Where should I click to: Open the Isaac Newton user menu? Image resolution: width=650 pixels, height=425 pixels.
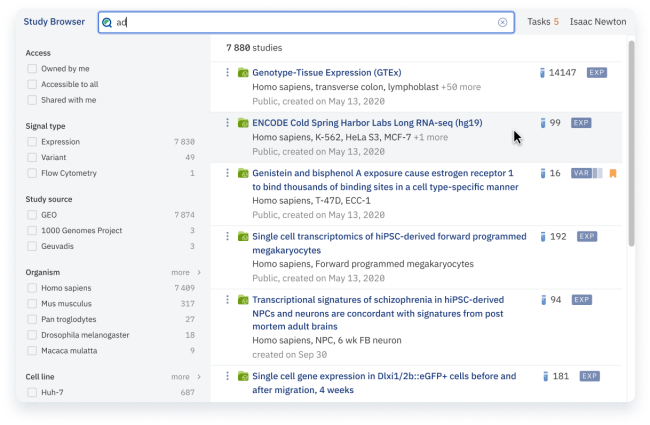coord(598,22)
